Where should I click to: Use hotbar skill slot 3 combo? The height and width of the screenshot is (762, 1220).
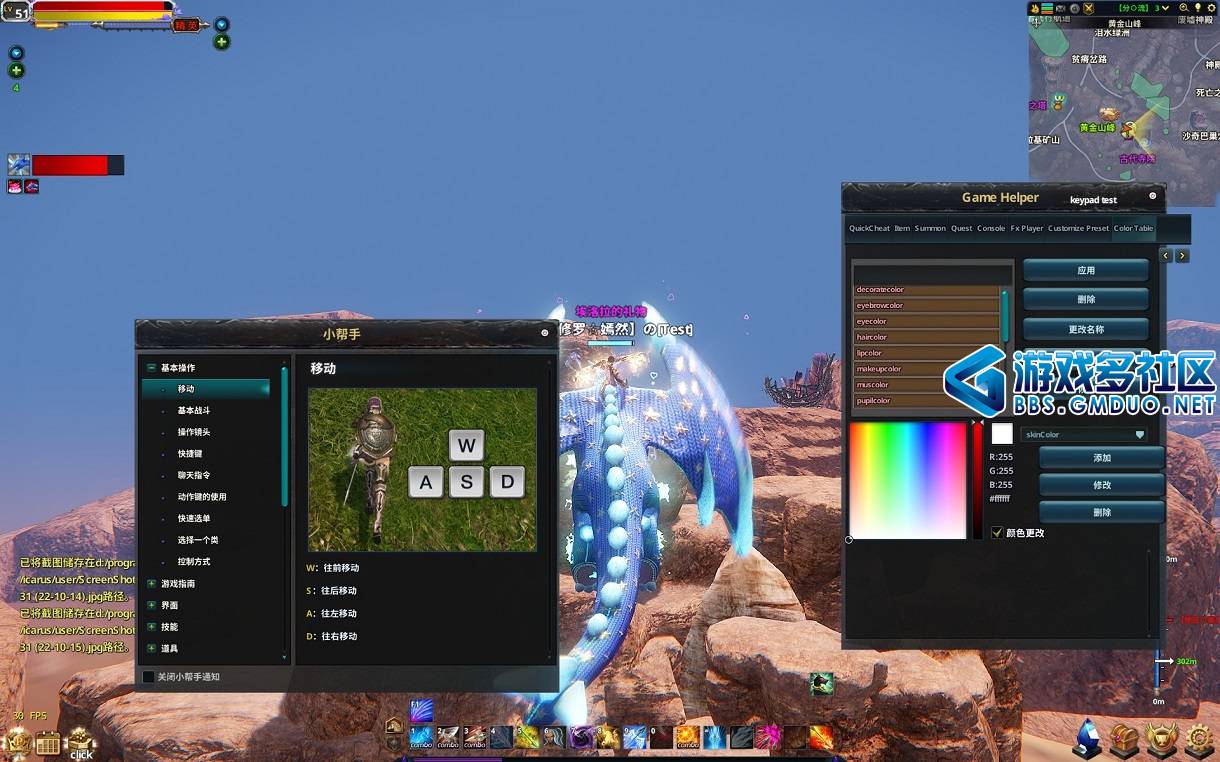475,737
